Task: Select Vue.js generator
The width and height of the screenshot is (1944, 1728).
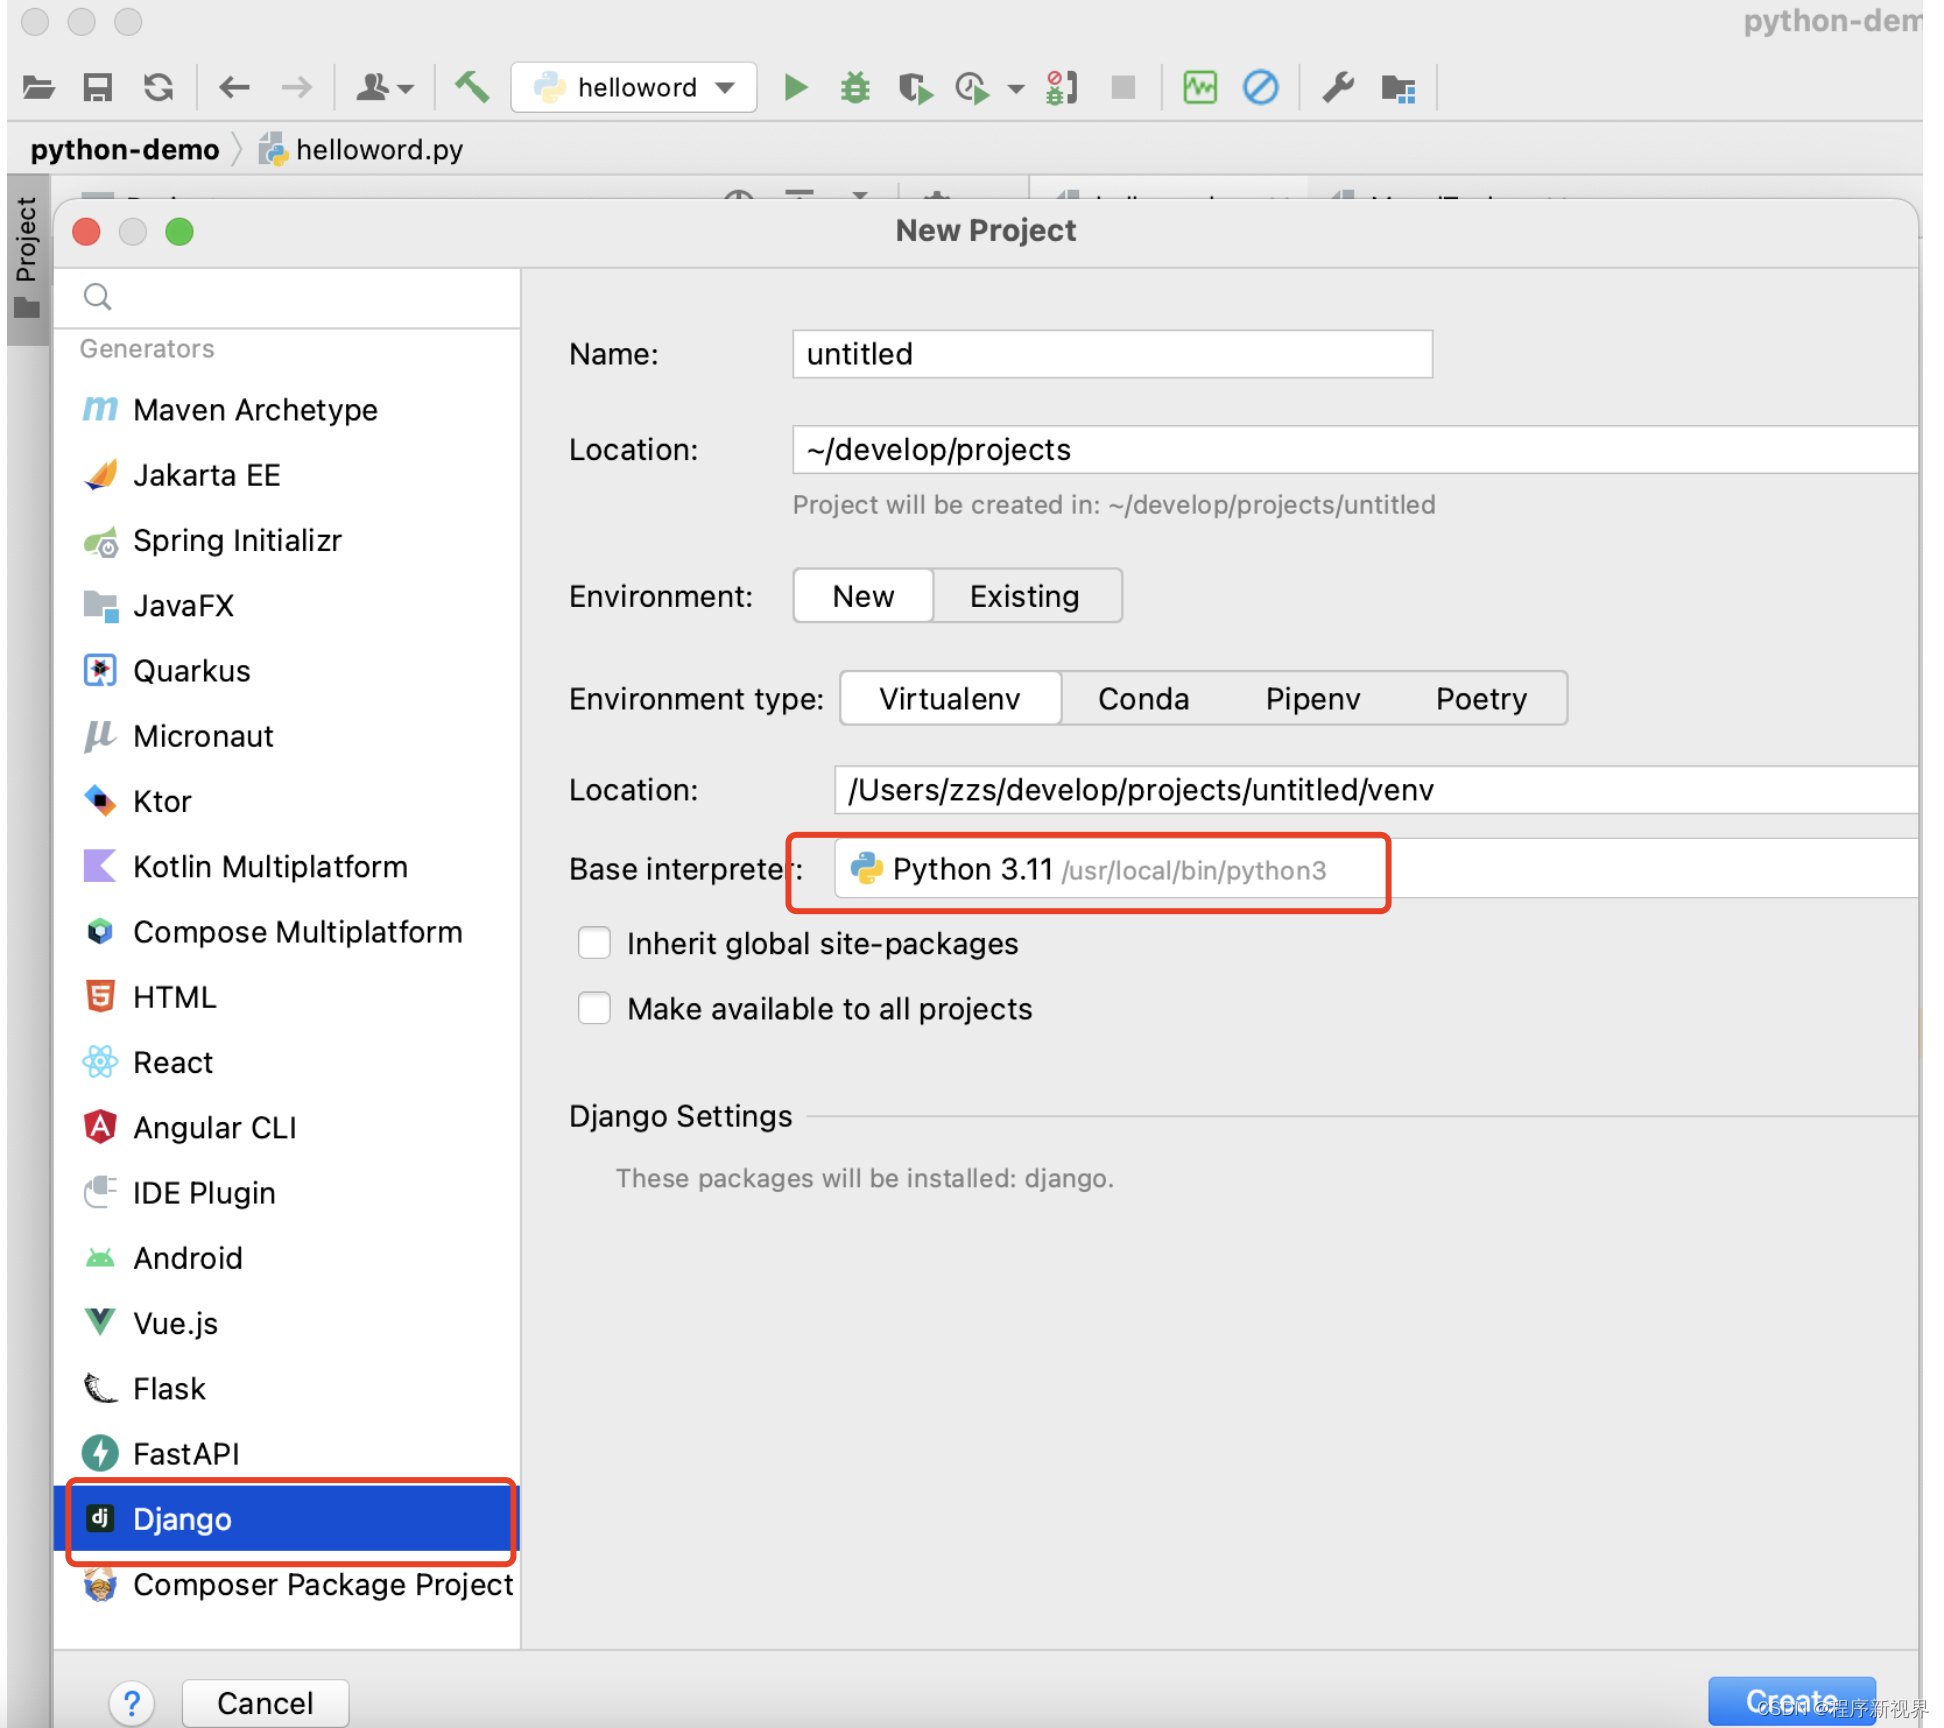Action: tap(287, 1323)
